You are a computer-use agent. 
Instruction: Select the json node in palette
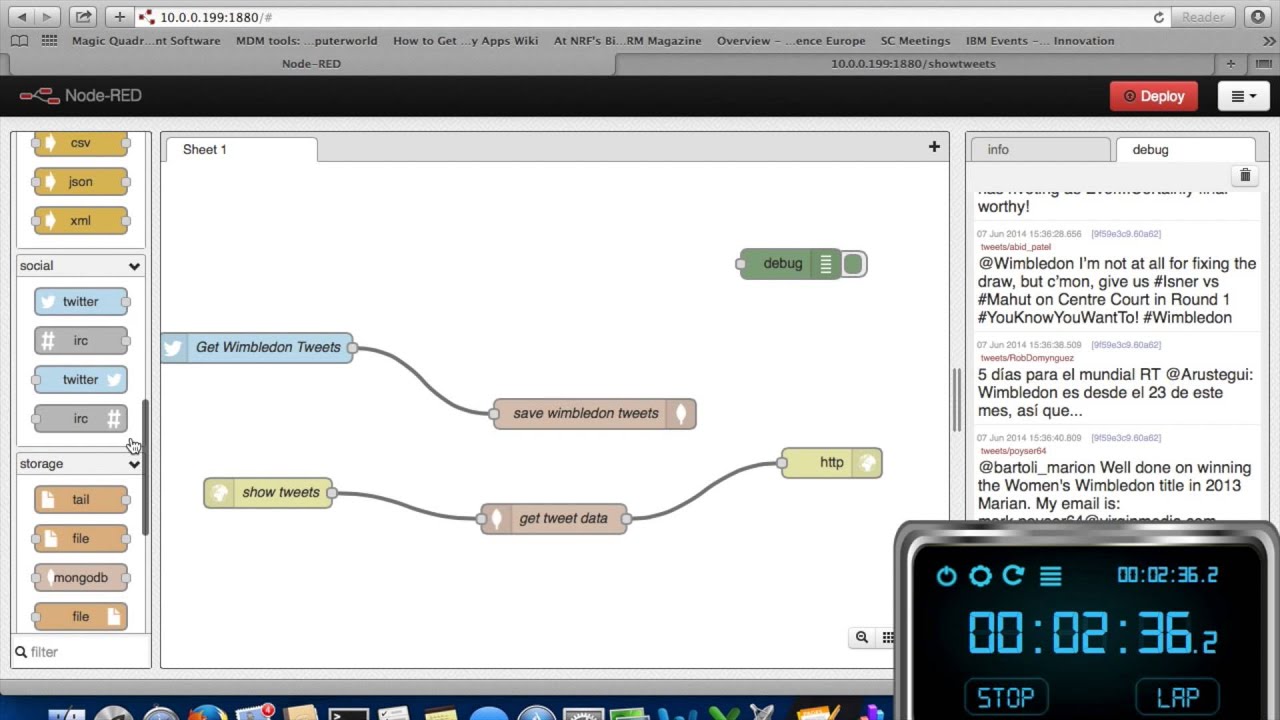coord(81,182)
